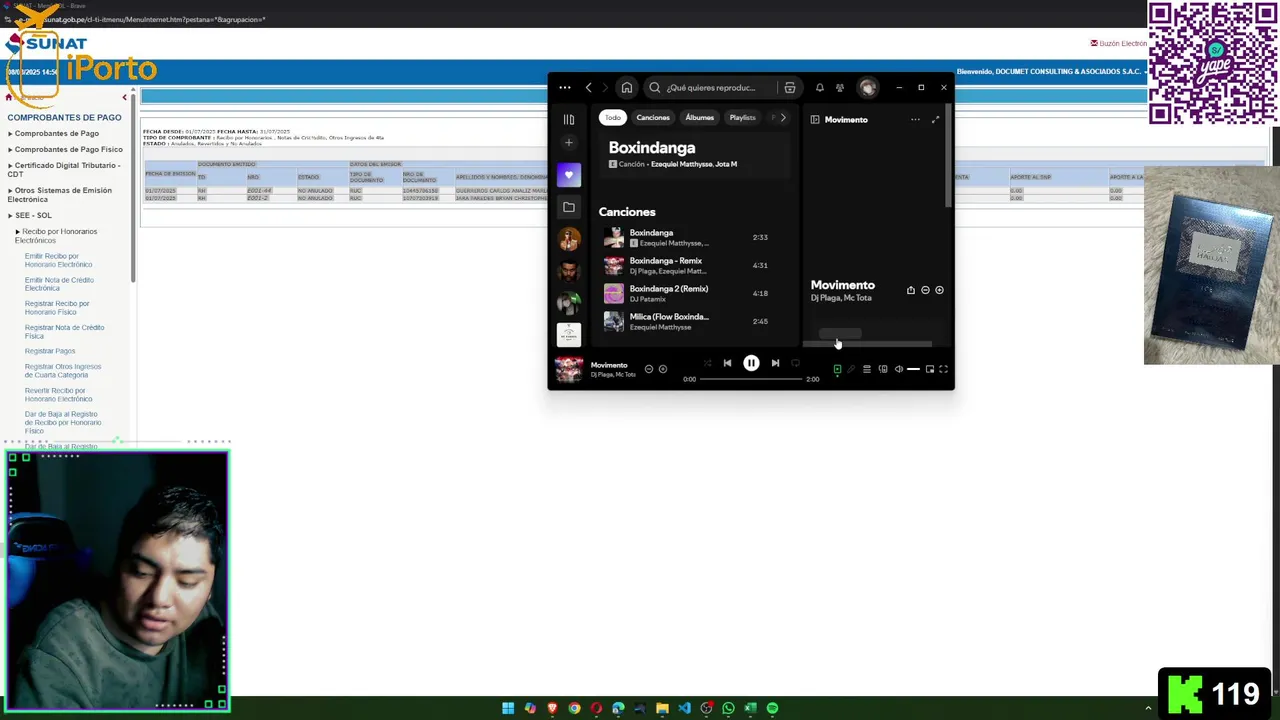Open the folder item in library
The height and width of the screenshot is (720, 1280).
click(x=569, y=207)
